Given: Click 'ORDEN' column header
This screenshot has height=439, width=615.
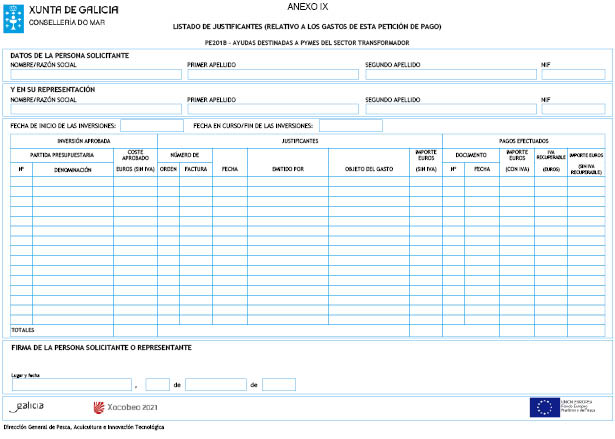Looking at the screenshot, I should (168, 169).
